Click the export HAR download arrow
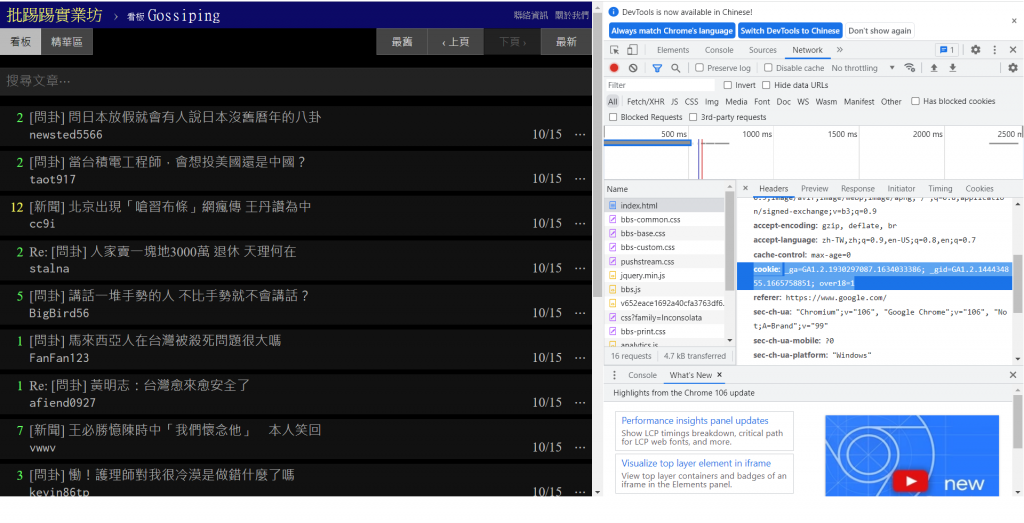Viewport: 1024px width, 523px height. 952,68
